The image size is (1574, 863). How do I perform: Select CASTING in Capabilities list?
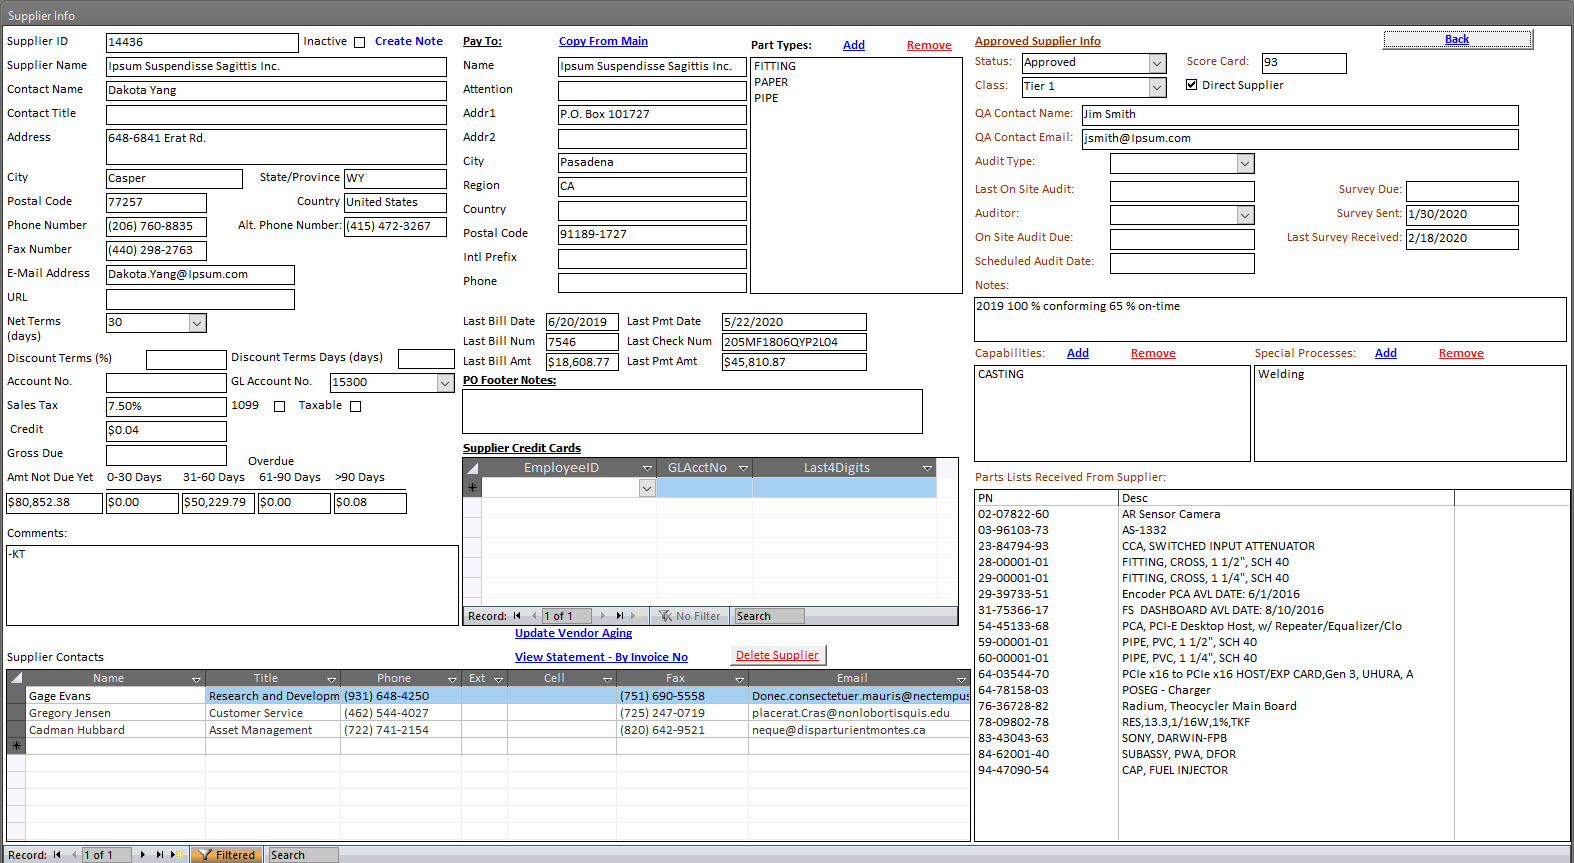point(1001,374)
